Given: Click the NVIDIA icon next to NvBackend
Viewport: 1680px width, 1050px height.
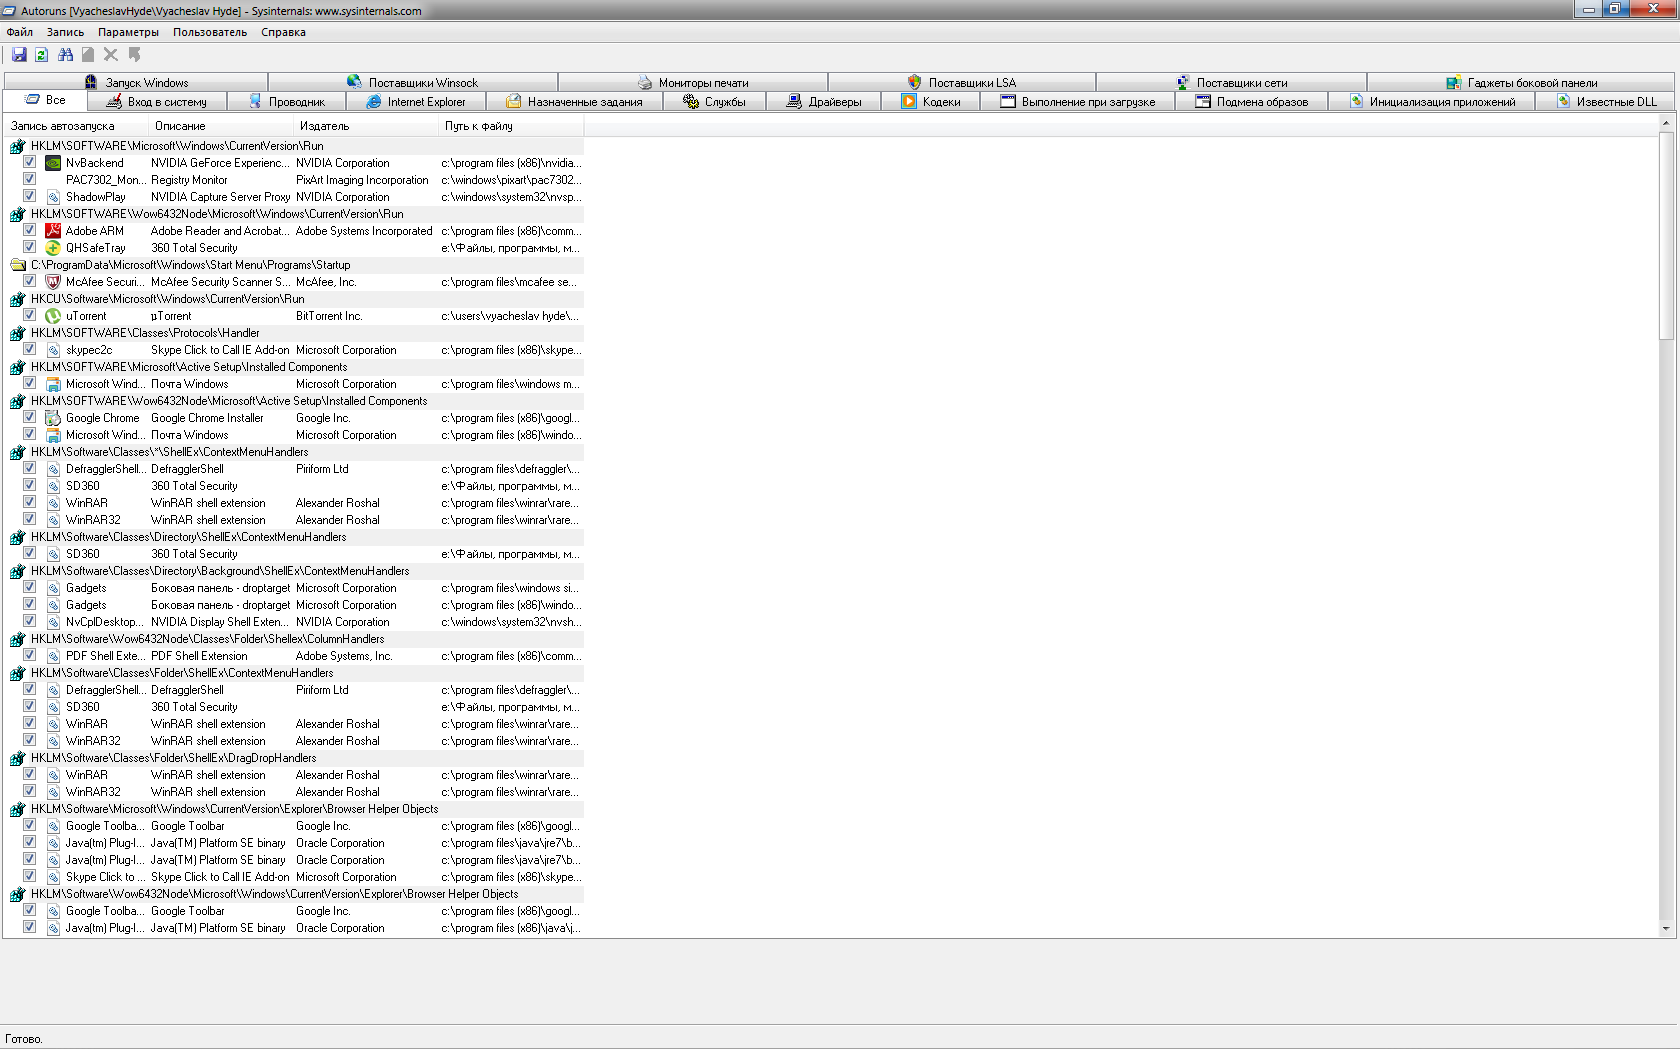Looking at the screenshot, I should [53, 163].
